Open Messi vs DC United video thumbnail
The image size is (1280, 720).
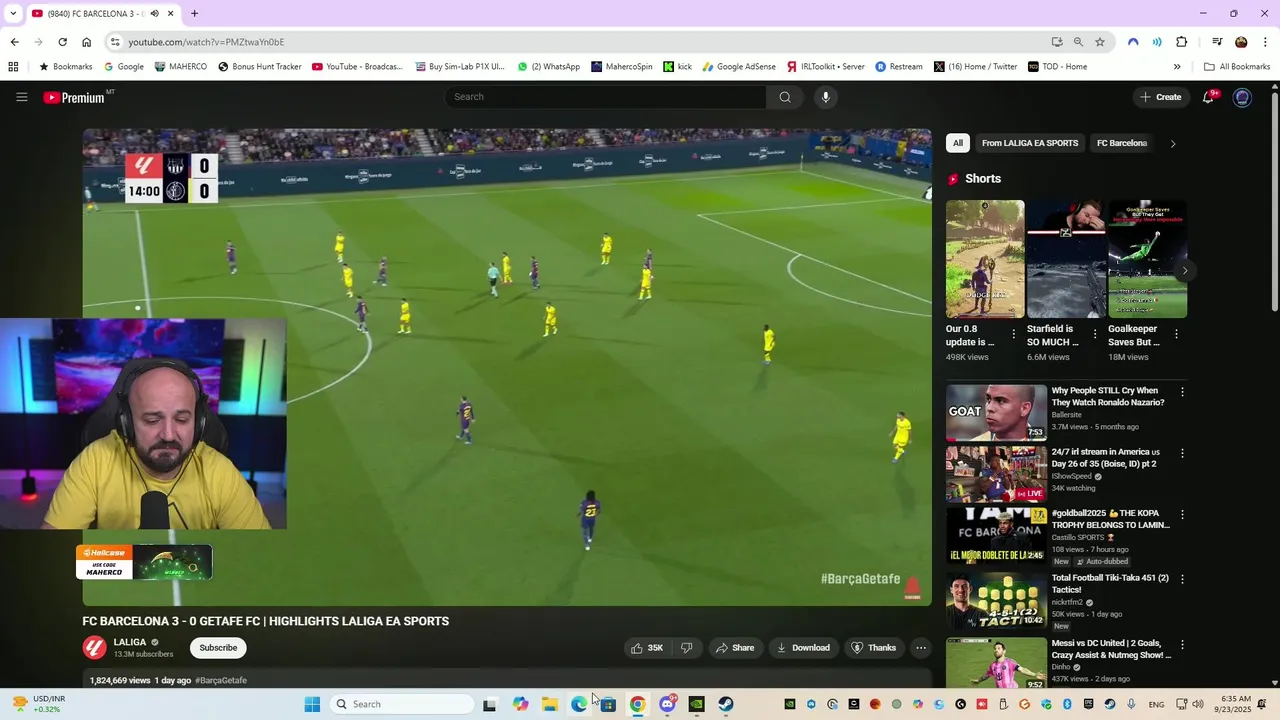[x=996, y=664]
